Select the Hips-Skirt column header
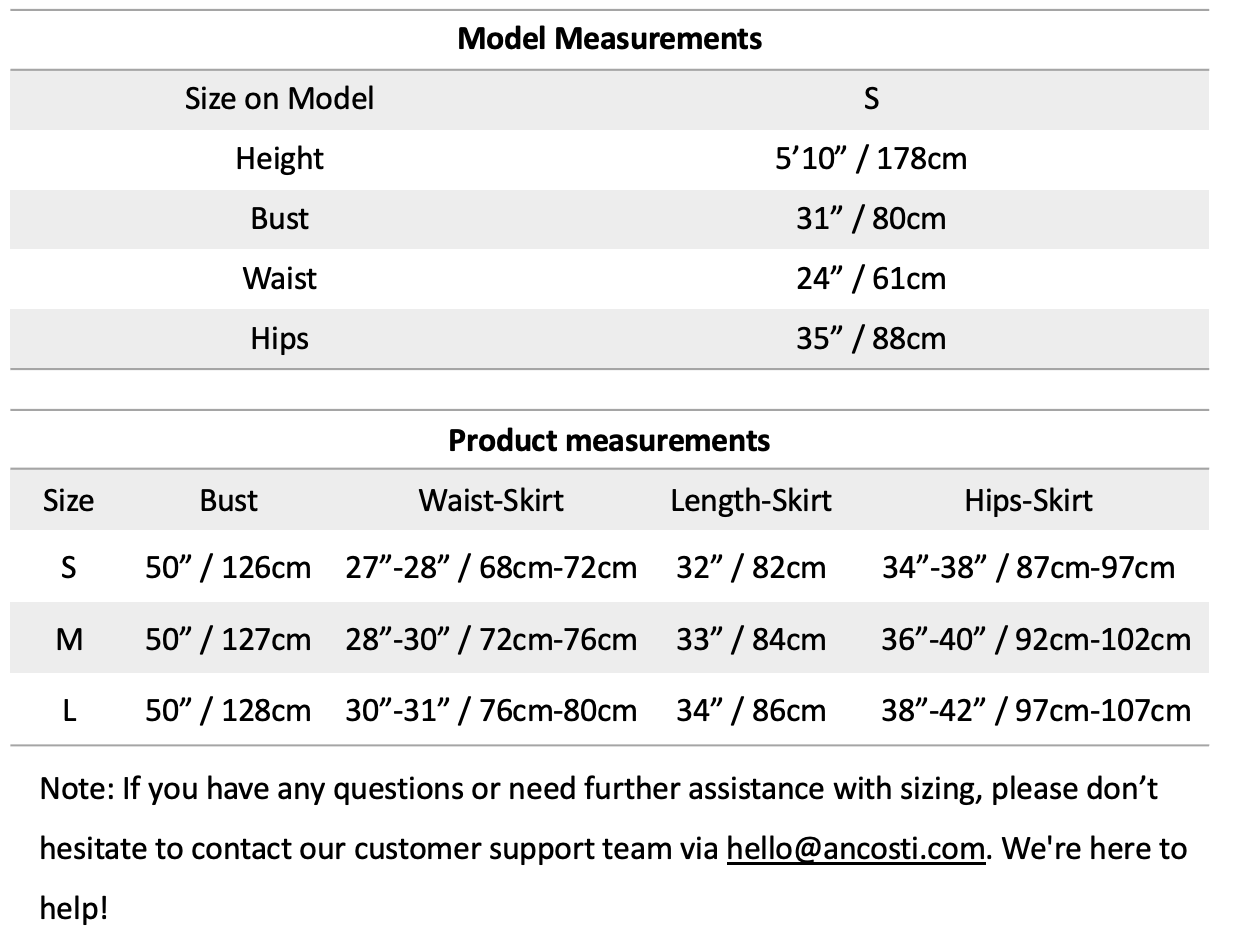 click(x=1028, y=500)
